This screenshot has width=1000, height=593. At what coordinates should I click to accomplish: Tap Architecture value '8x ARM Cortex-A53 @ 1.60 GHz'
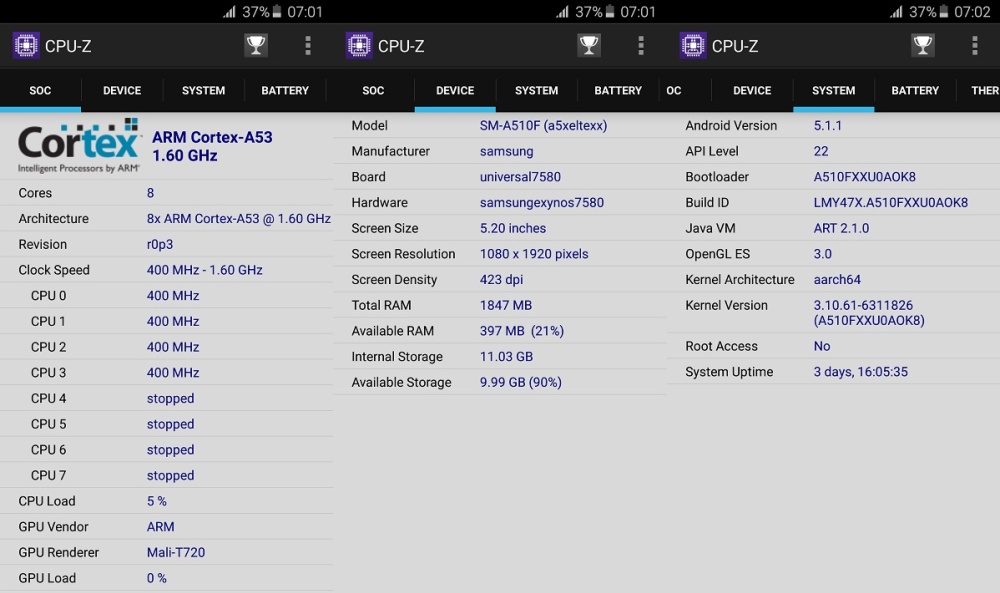pyautogui.click(x=239, y=219)
